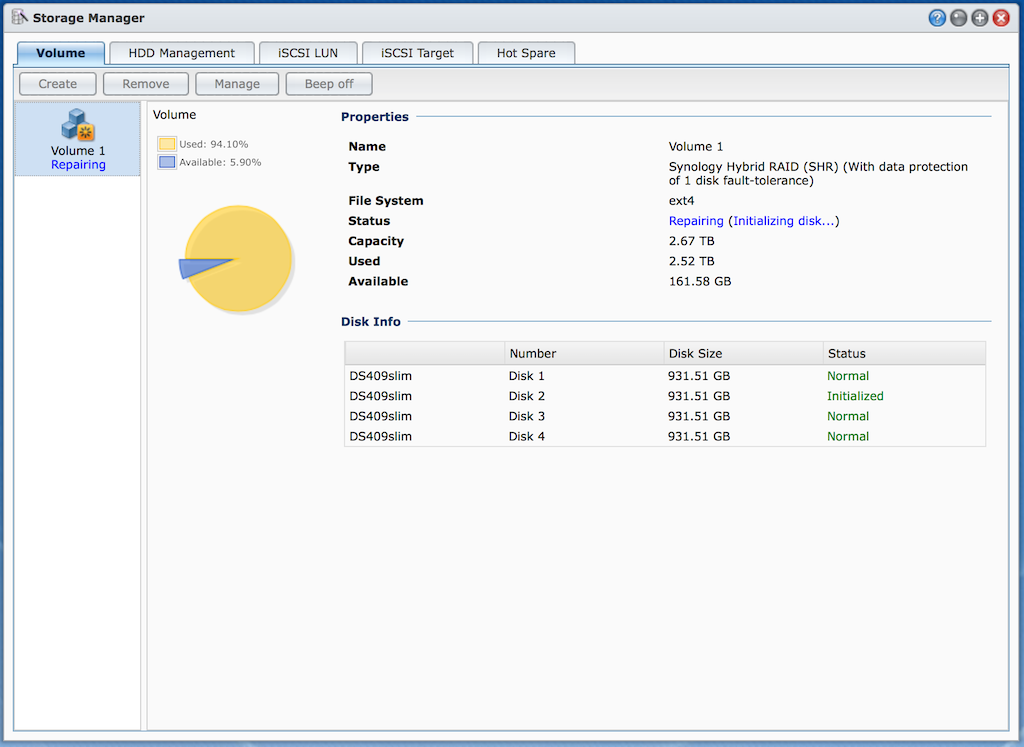Click the 'Used: 94.10%' legend text
This screenshot has height=747, width=1024.
214,144
